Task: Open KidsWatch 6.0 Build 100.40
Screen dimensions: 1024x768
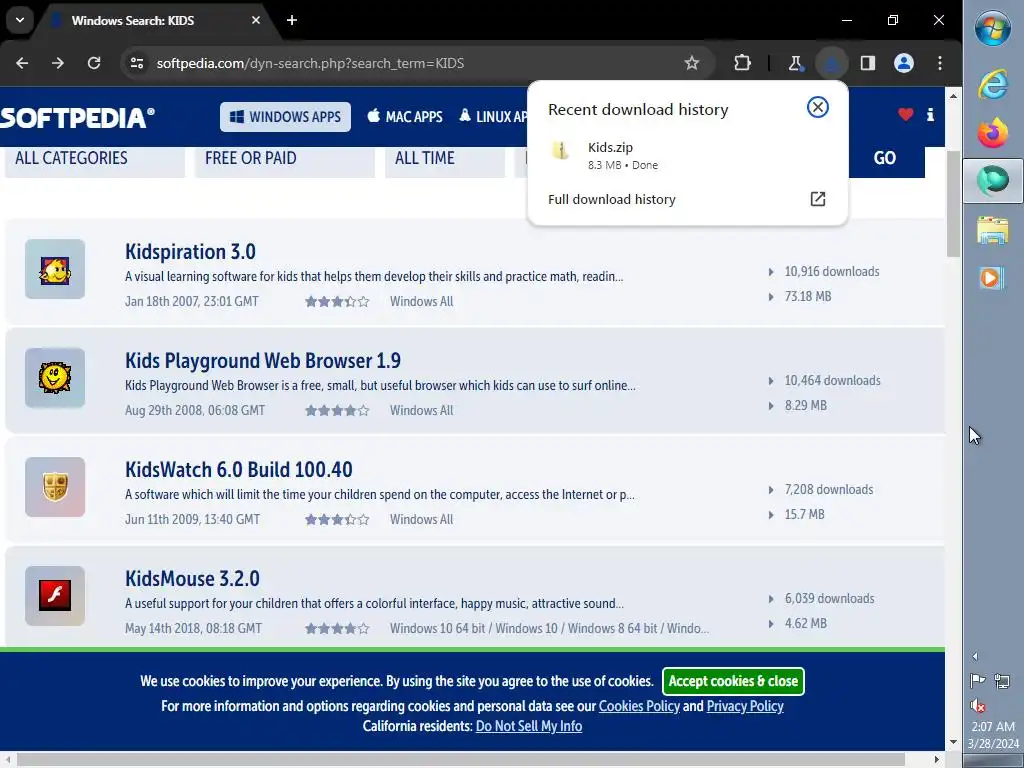Action: 238,470
